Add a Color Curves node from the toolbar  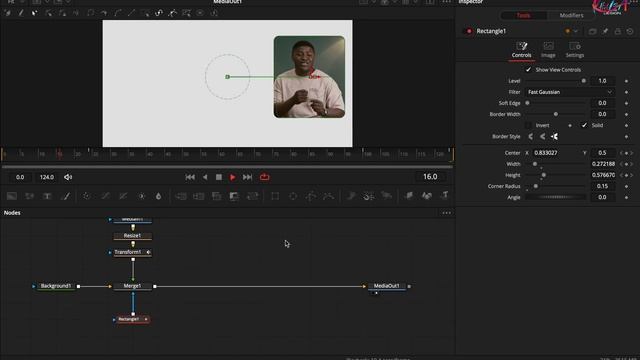[x=105, y=196]
